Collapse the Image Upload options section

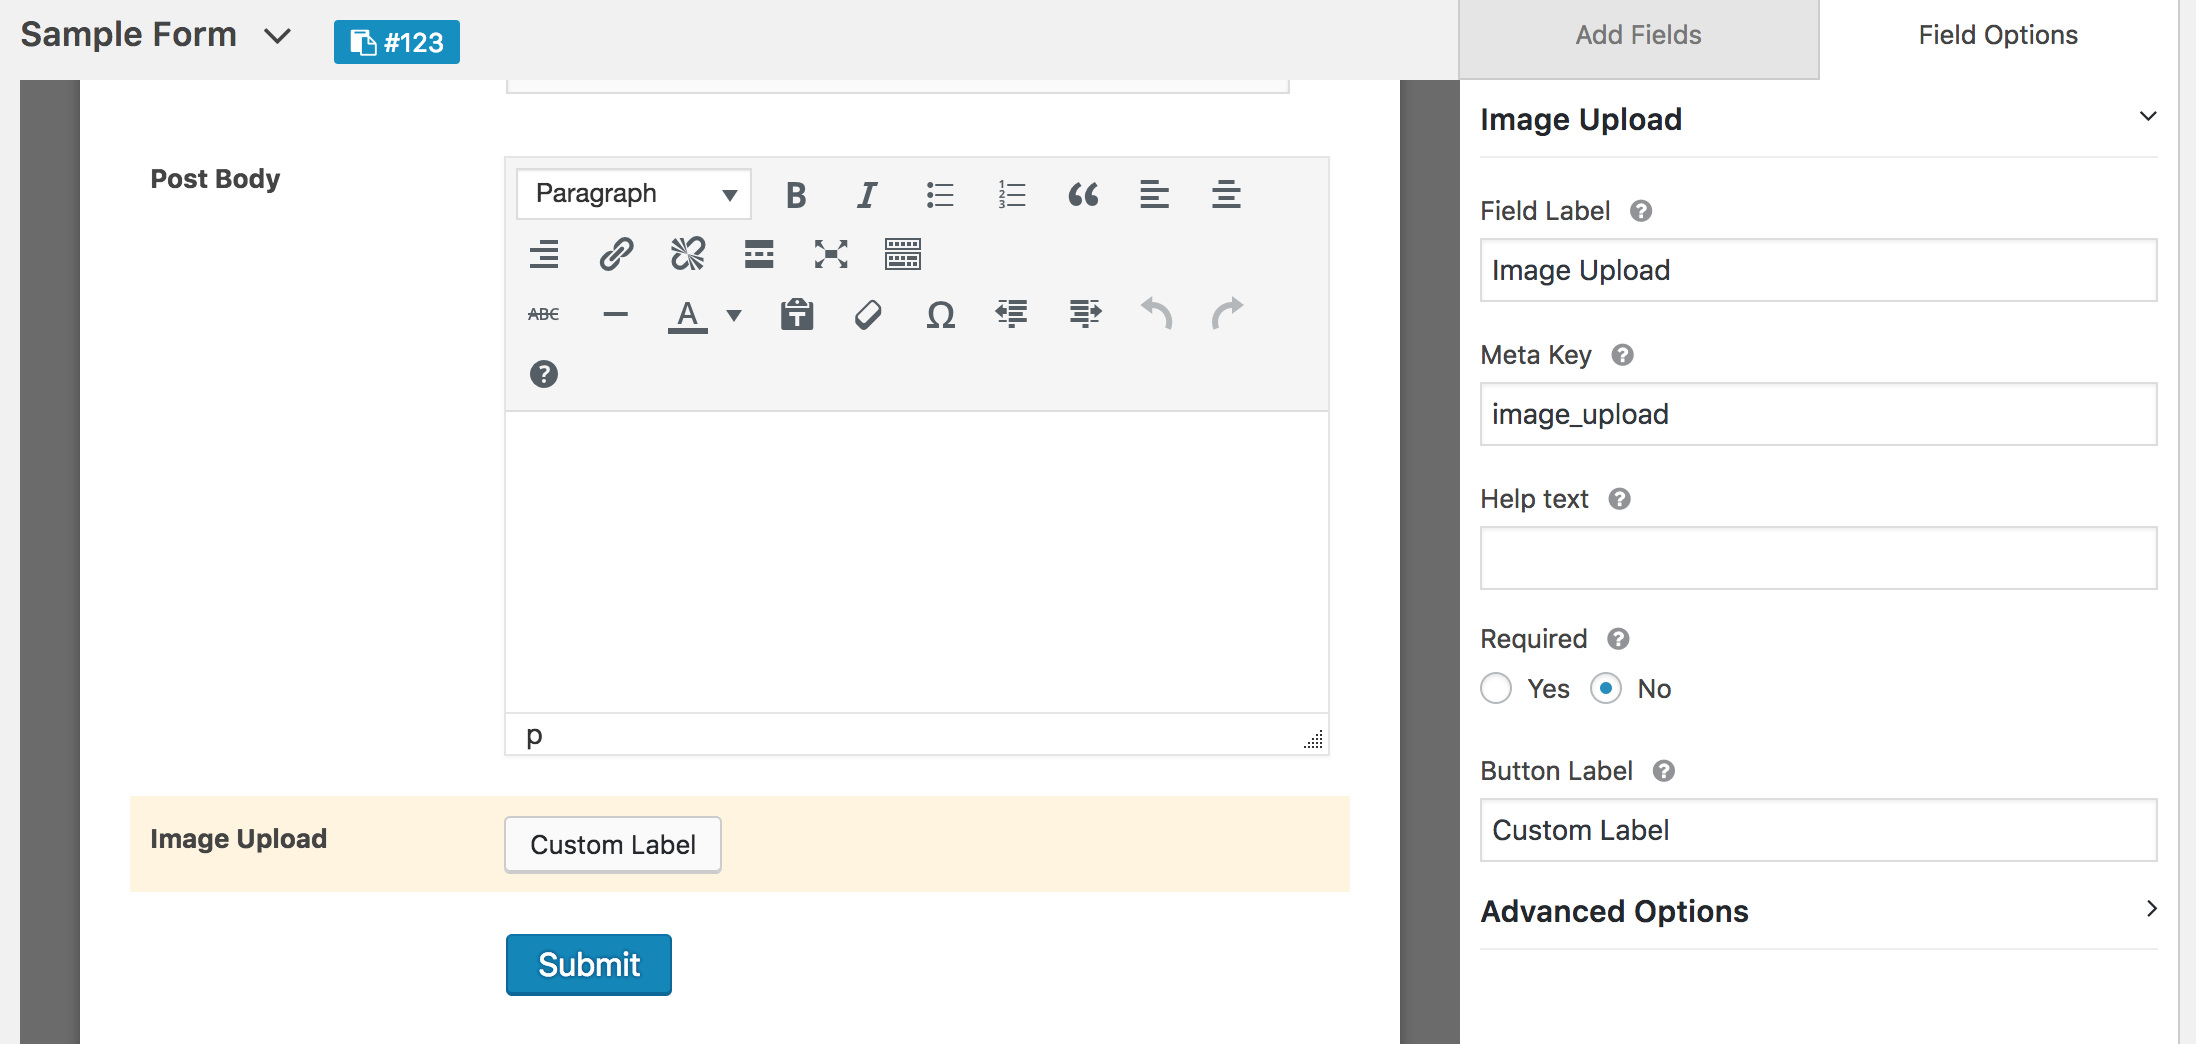(x=2147, y=117)
